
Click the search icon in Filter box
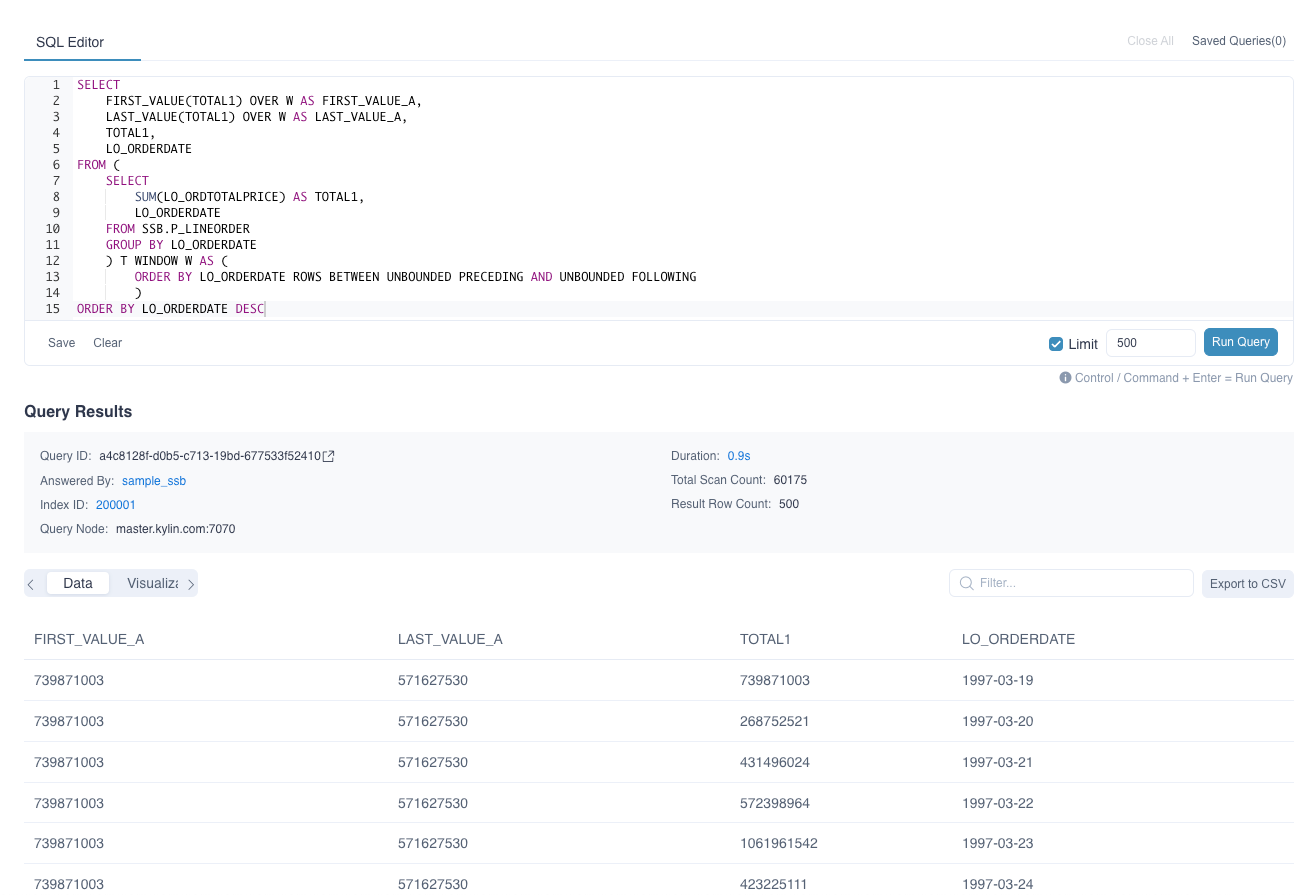(x=966, y=583)
